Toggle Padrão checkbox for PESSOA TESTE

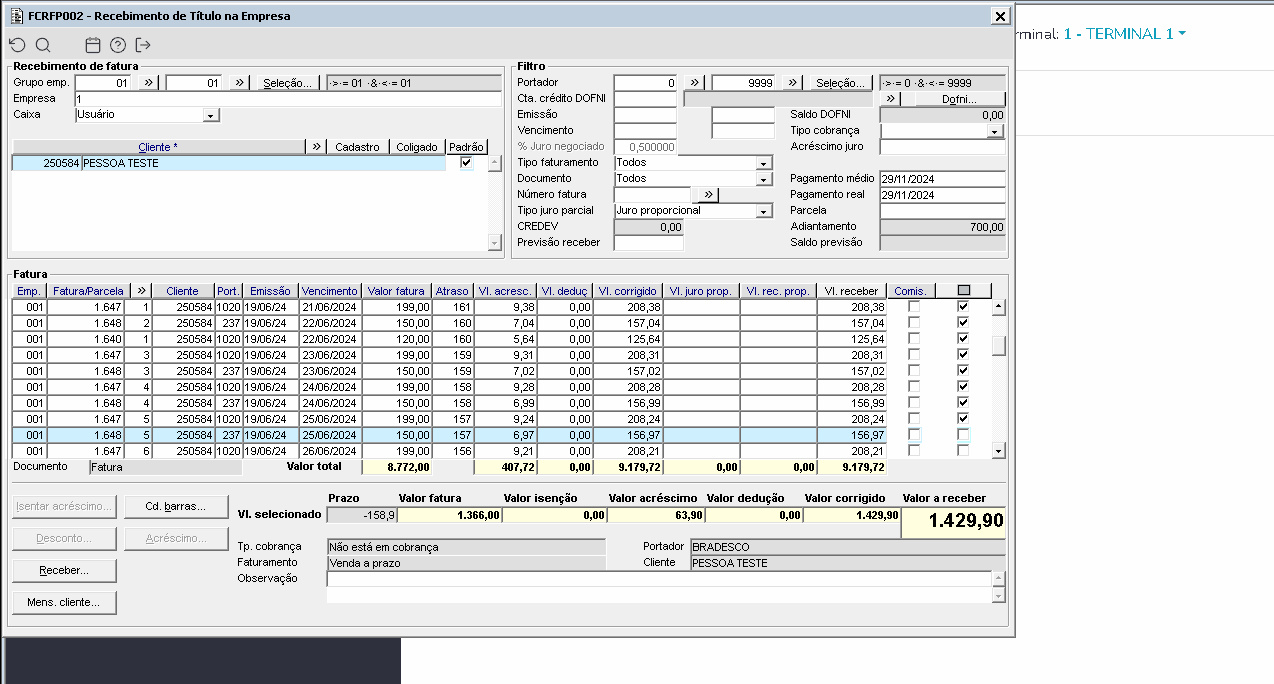click(466, 163)
